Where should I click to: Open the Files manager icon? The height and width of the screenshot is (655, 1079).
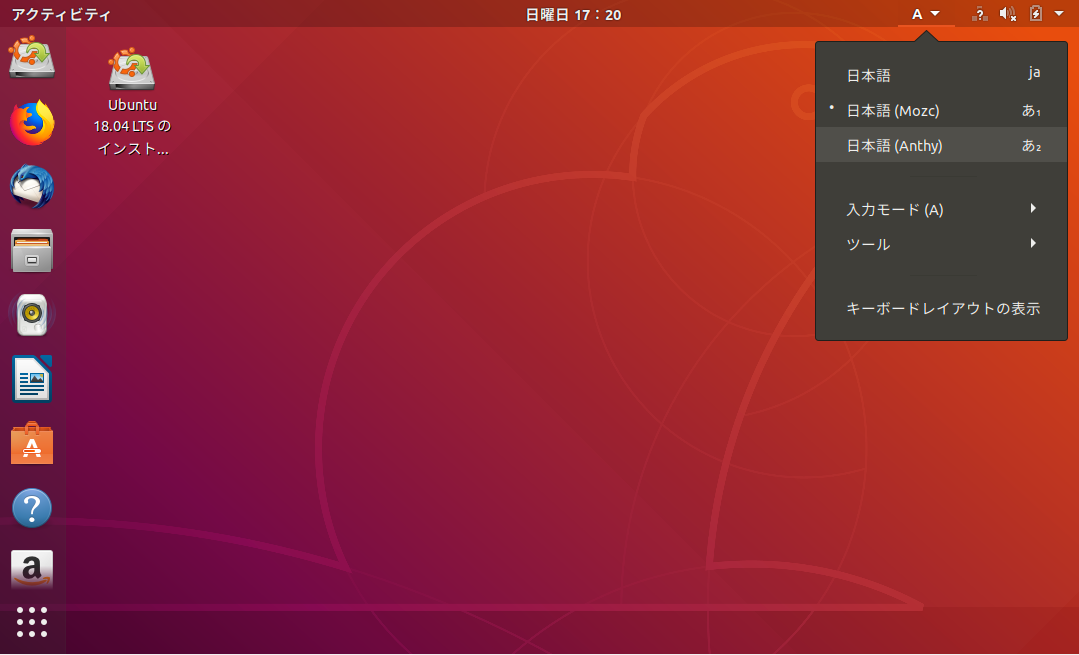click(x=32, y=250)
